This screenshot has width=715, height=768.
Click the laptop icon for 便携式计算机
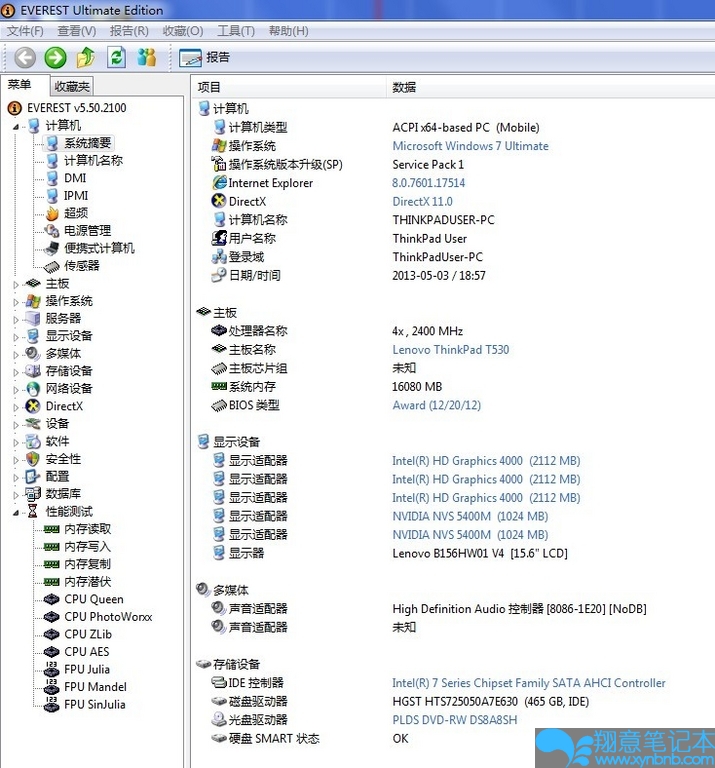[52, 248]
